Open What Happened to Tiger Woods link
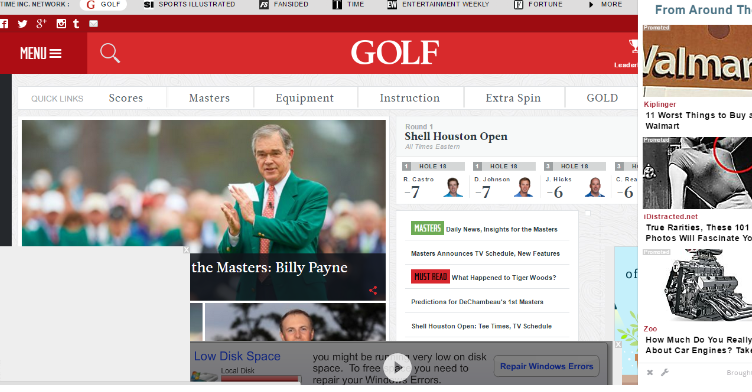Image resolution: width=752 pixels, height=392 pixels. (504, 277)
